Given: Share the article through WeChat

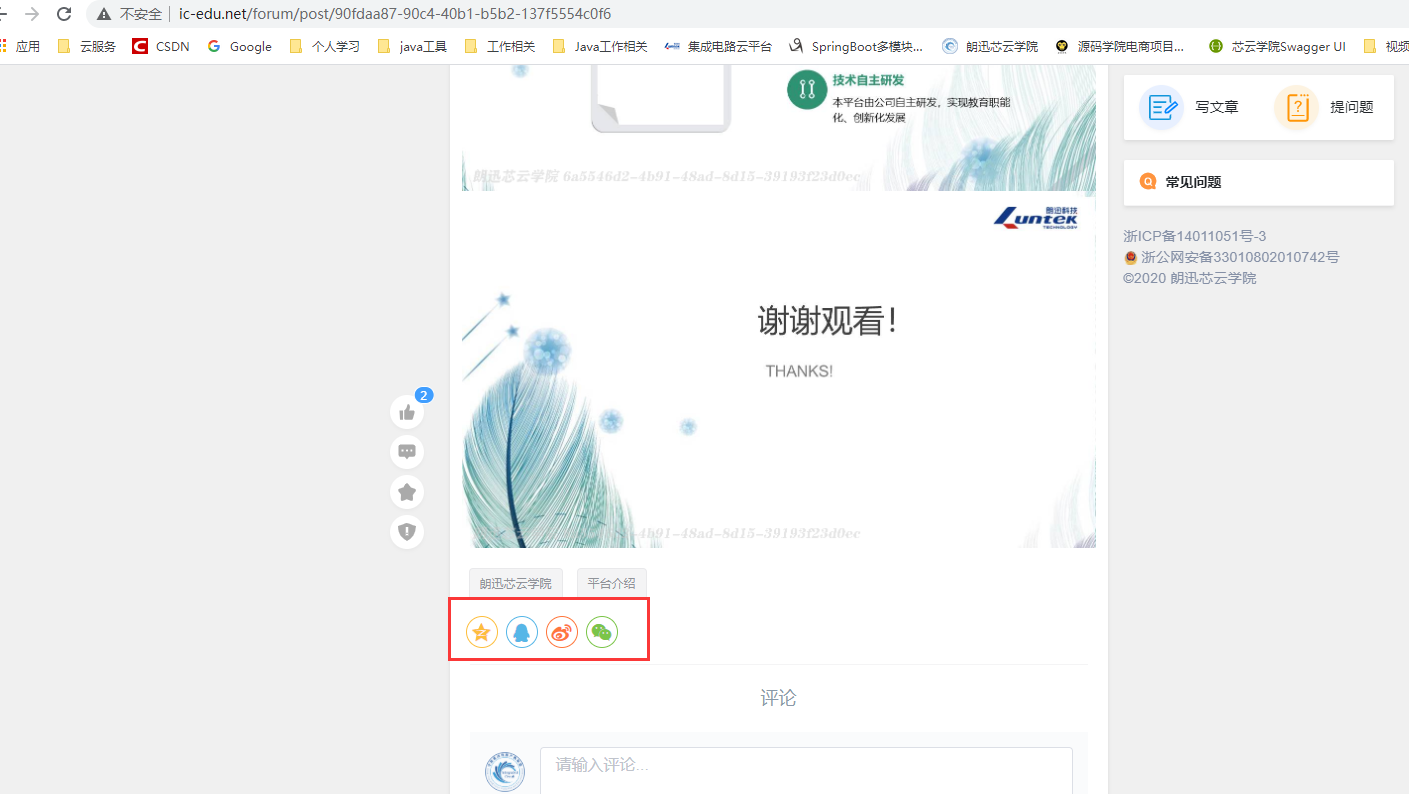Looking at the screenshot, I should coord(601,631).
